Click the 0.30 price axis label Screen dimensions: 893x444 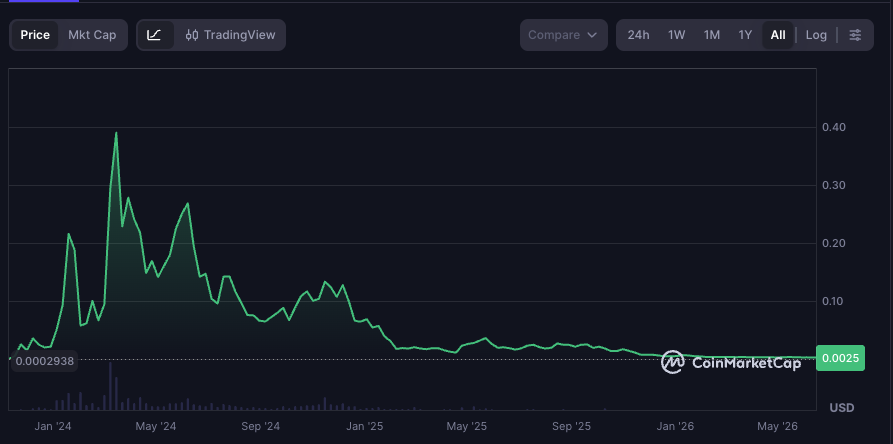click(834, 185)
